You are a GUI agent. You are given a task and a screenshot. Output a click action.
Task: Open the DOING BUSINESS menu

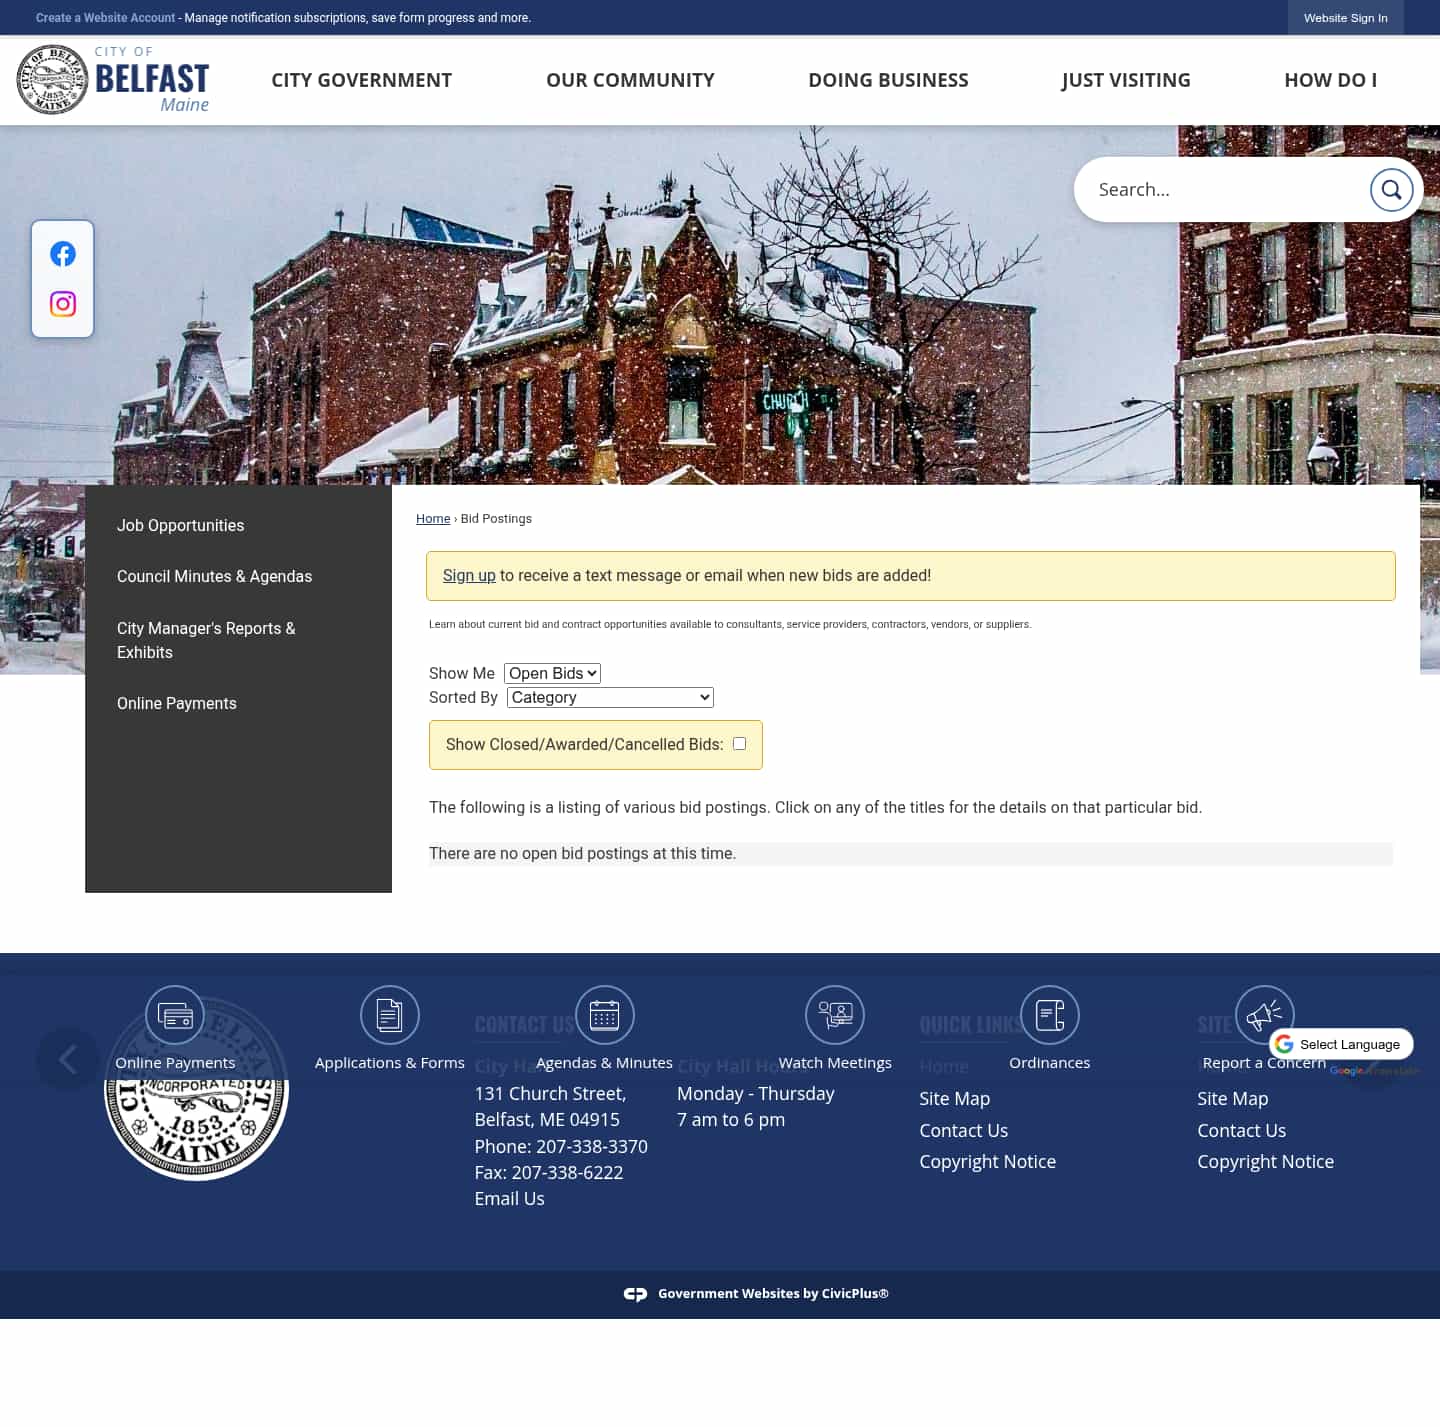coord(888,79)
